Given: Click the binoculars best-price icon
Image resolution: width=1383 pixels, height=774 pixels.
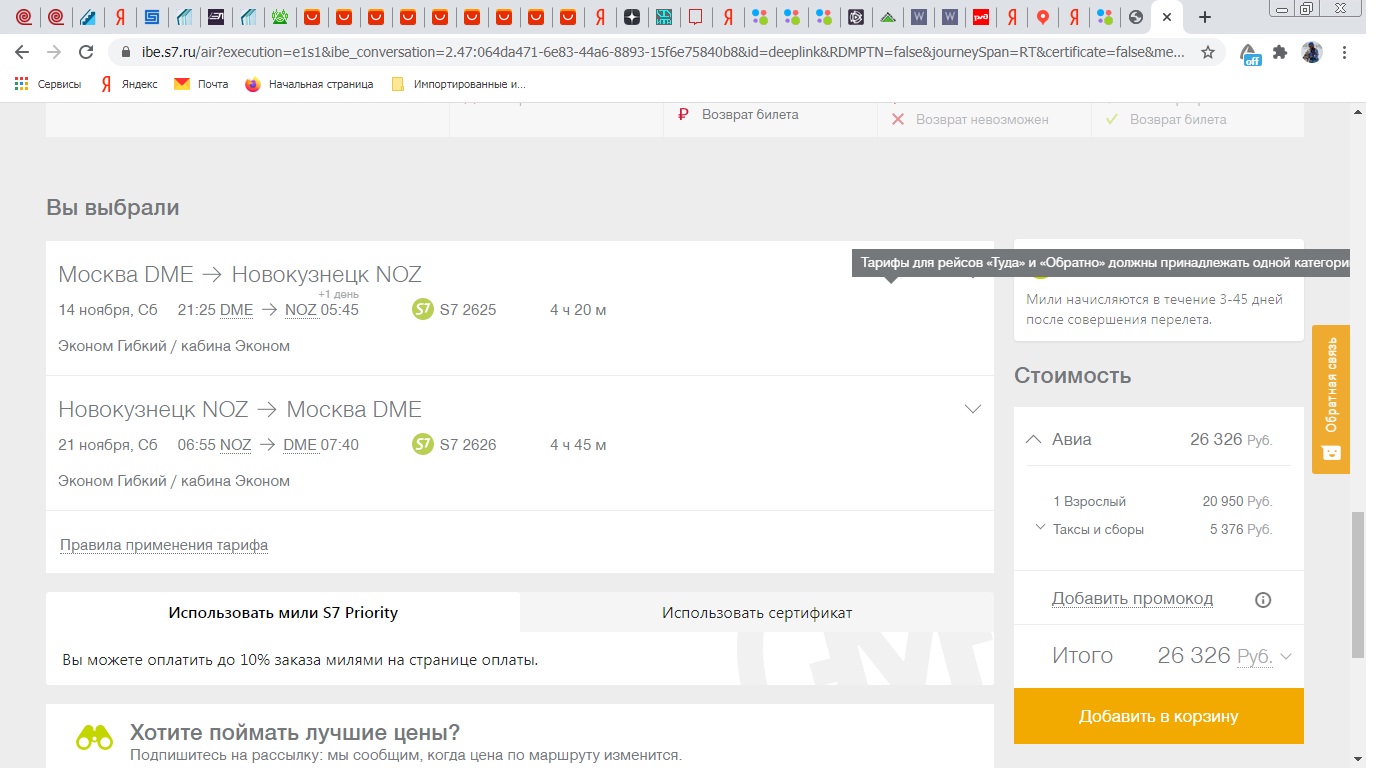Looking at the screenshot, I should click(x=95, y=739).
